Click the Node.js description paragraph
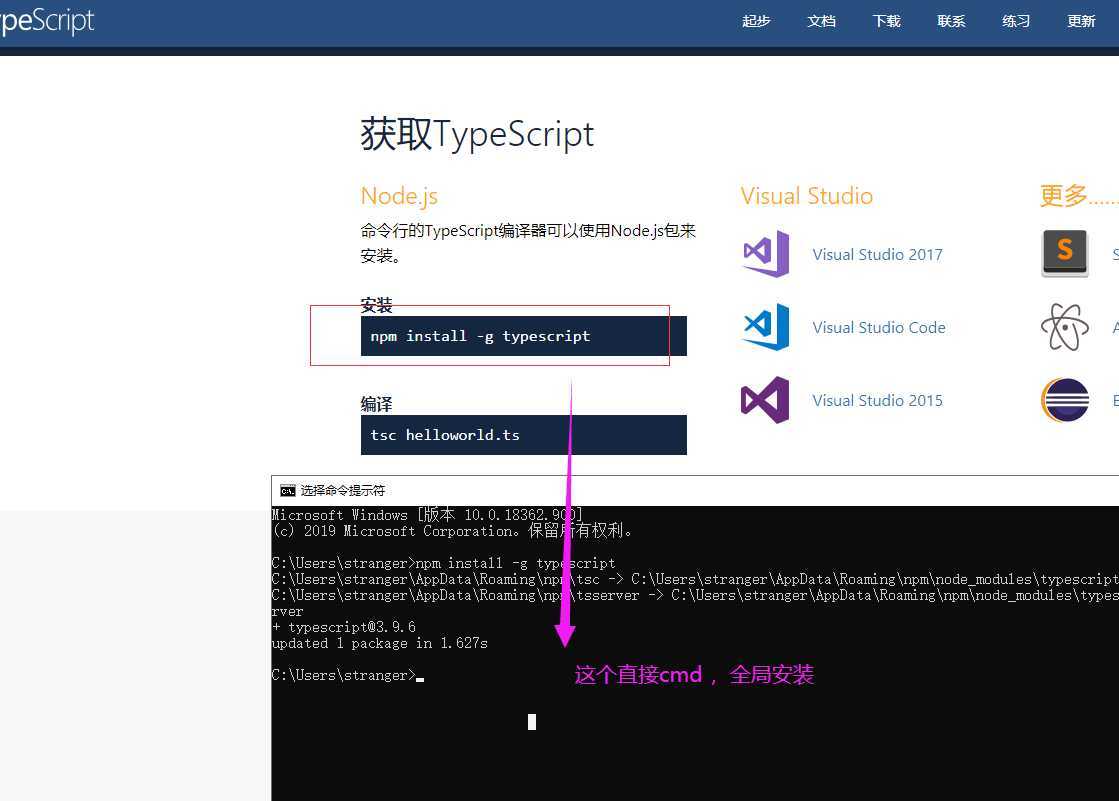The image size is (1119, 801). click(x=528, y=243)
